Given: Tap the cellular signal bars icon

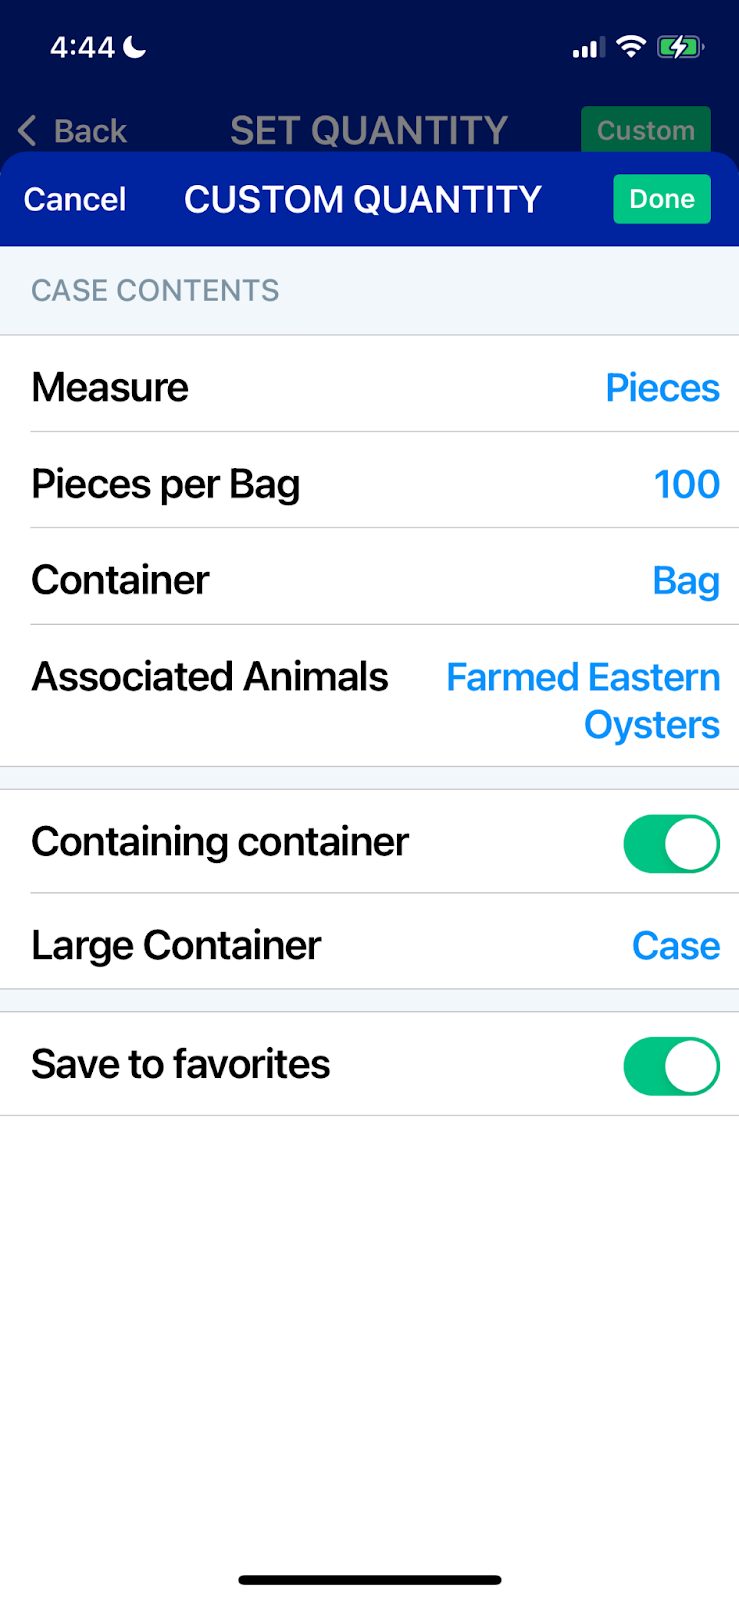Looking at the screenshot, I should point(587,48).
